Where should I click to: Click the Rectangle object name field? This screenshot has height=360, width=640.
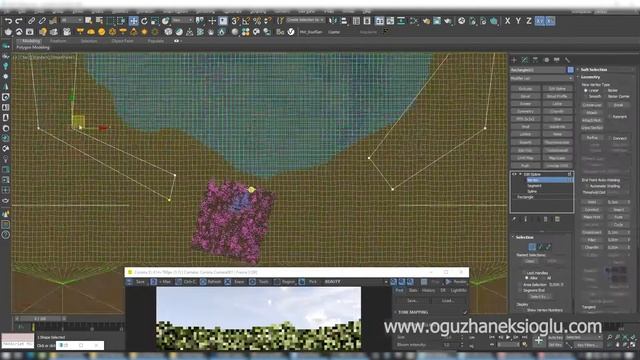(538, 70)
